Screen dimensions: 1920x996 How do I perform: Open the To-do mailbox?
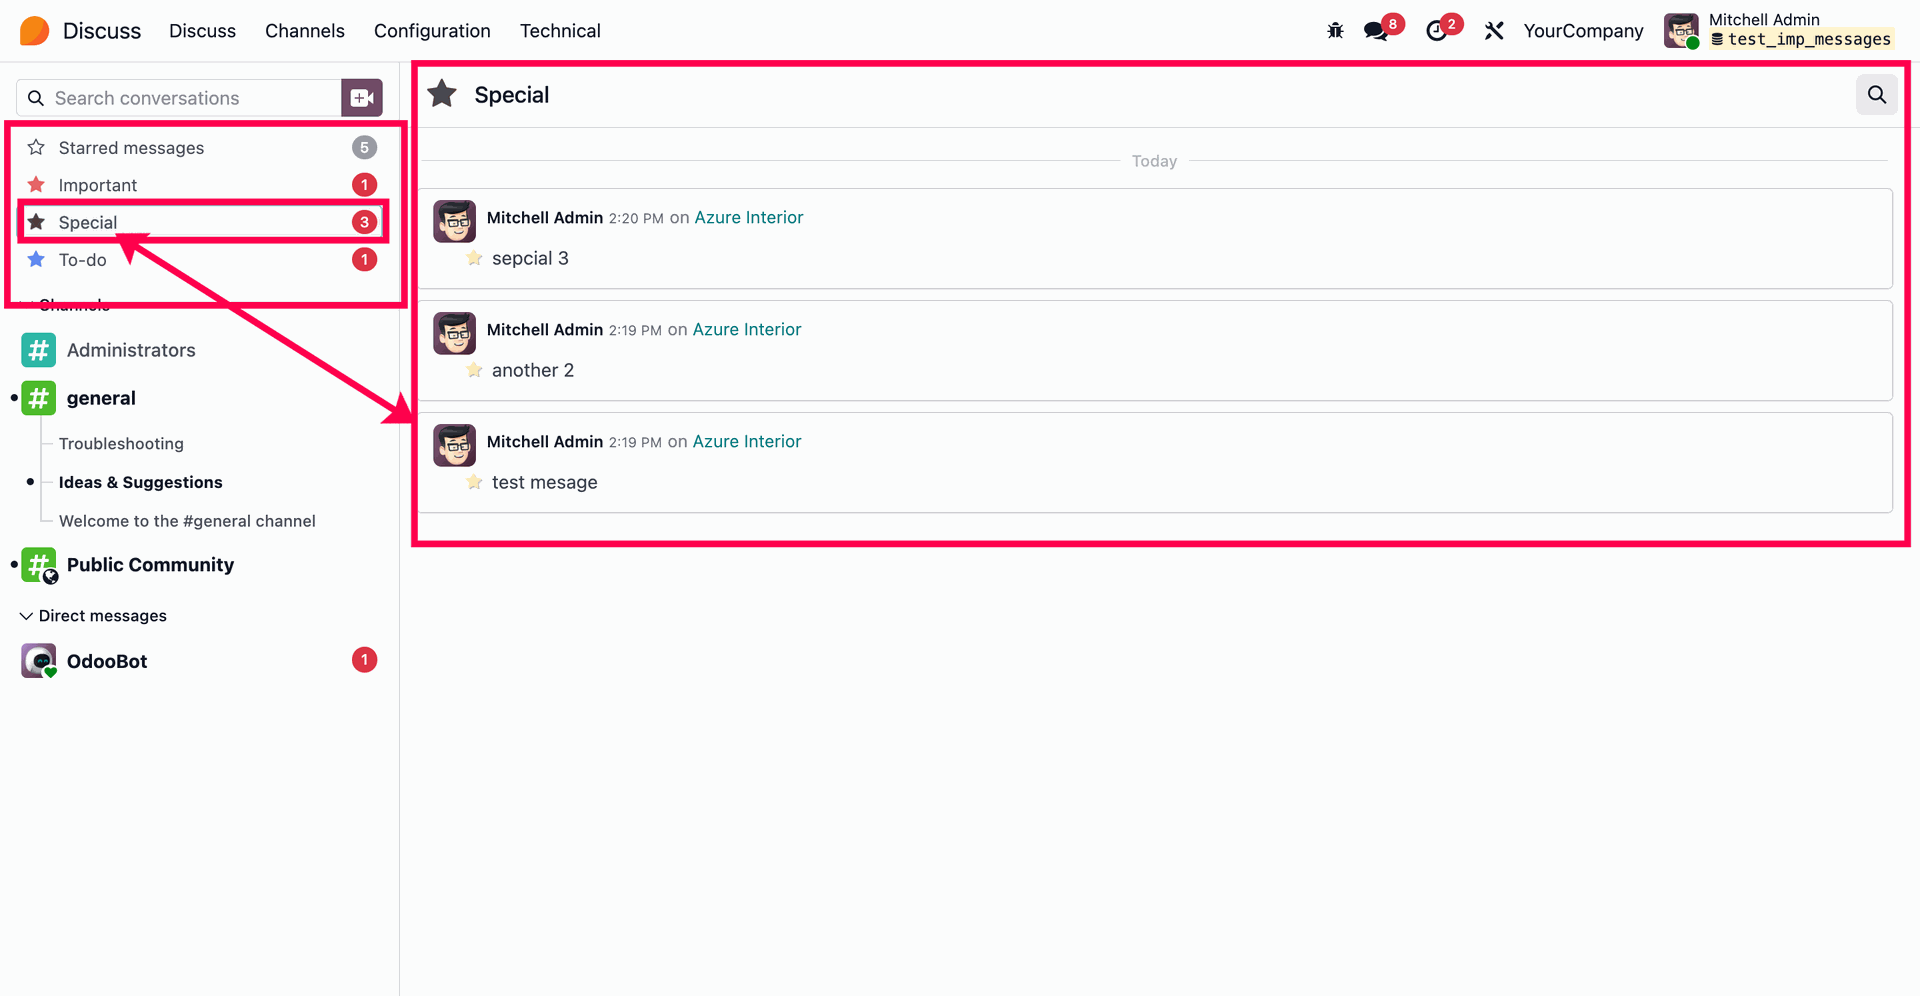[201, 260]
